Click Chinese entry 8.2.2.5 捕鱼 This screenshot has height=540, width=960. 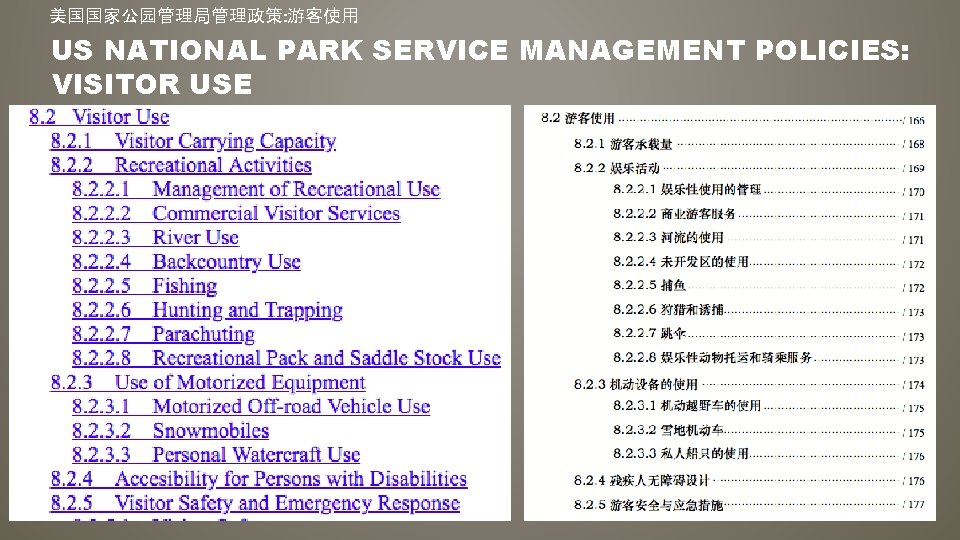650,285
